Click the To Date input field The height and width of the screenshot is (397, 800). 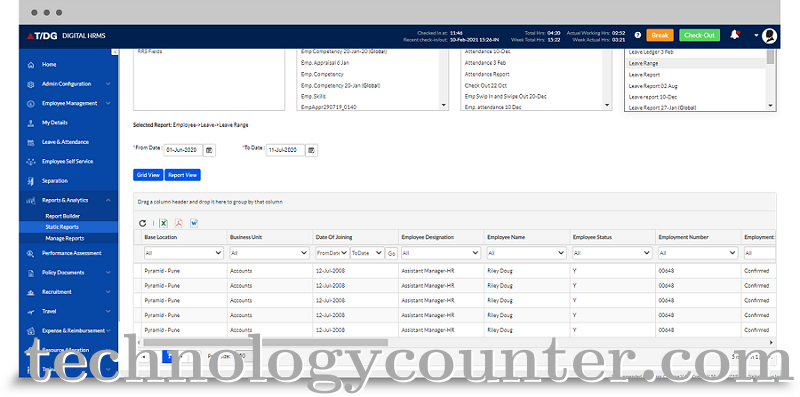tap(286, 150)
